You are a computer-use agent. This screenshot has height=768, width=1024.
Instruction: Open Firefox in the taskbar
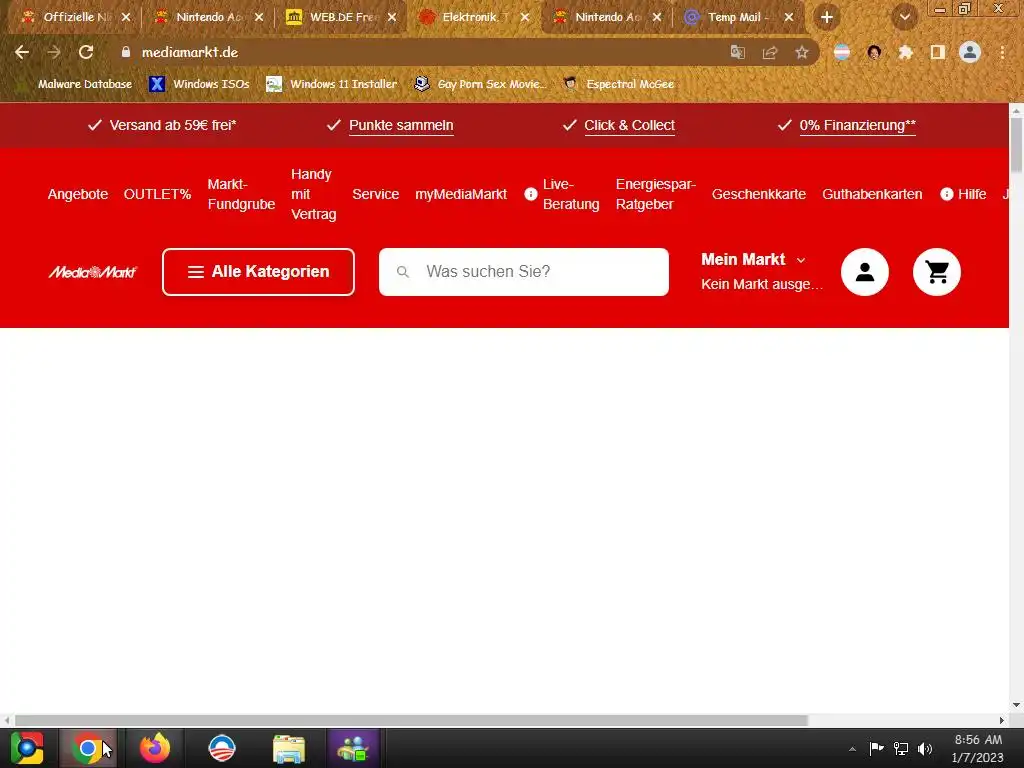155,748
